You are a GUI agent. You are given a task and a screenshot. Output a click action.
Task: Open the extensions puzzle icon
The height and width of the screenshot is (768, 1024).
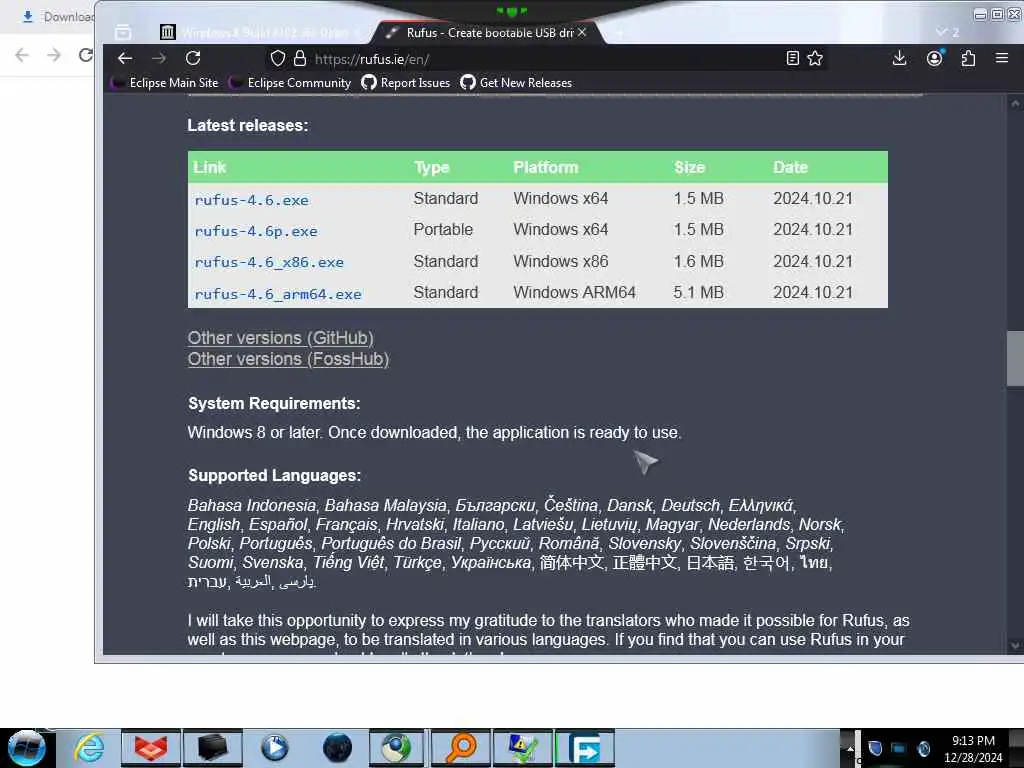point(968,59)
